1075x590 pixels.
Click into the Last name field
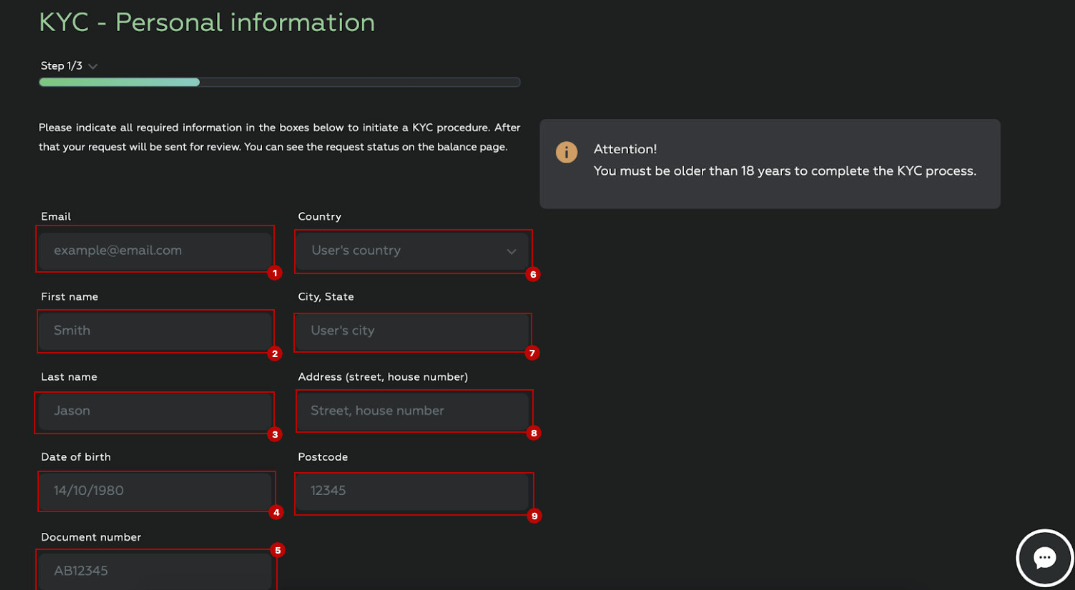(156, 410)
